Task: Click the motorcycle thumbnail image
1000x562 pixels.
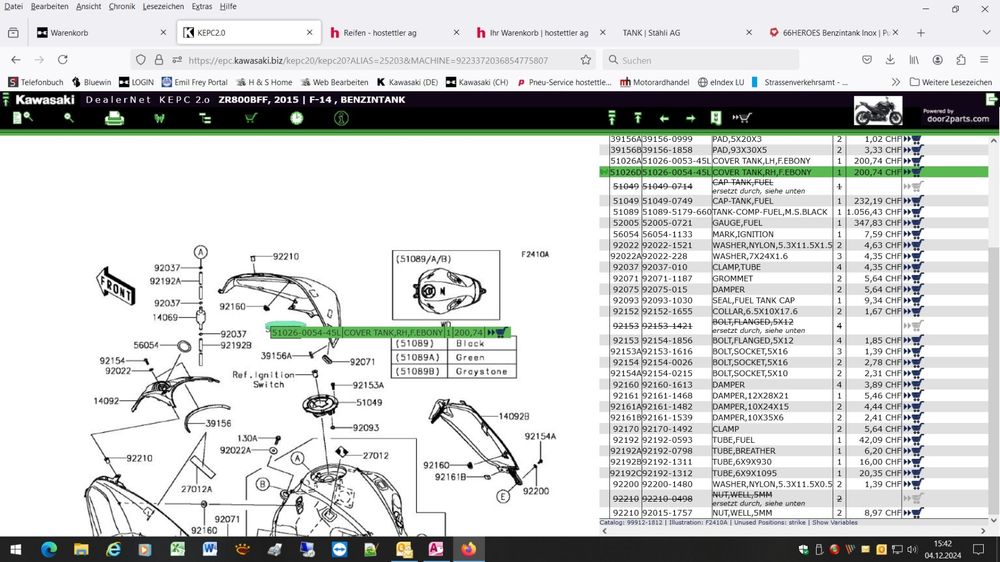Action: [878, 111]
